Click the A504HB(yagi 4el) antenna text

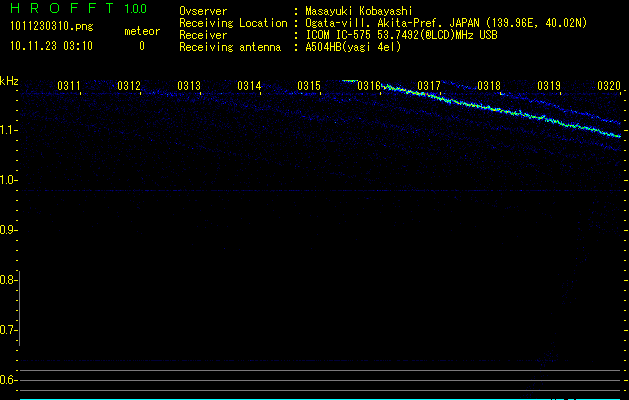[353, 47]
